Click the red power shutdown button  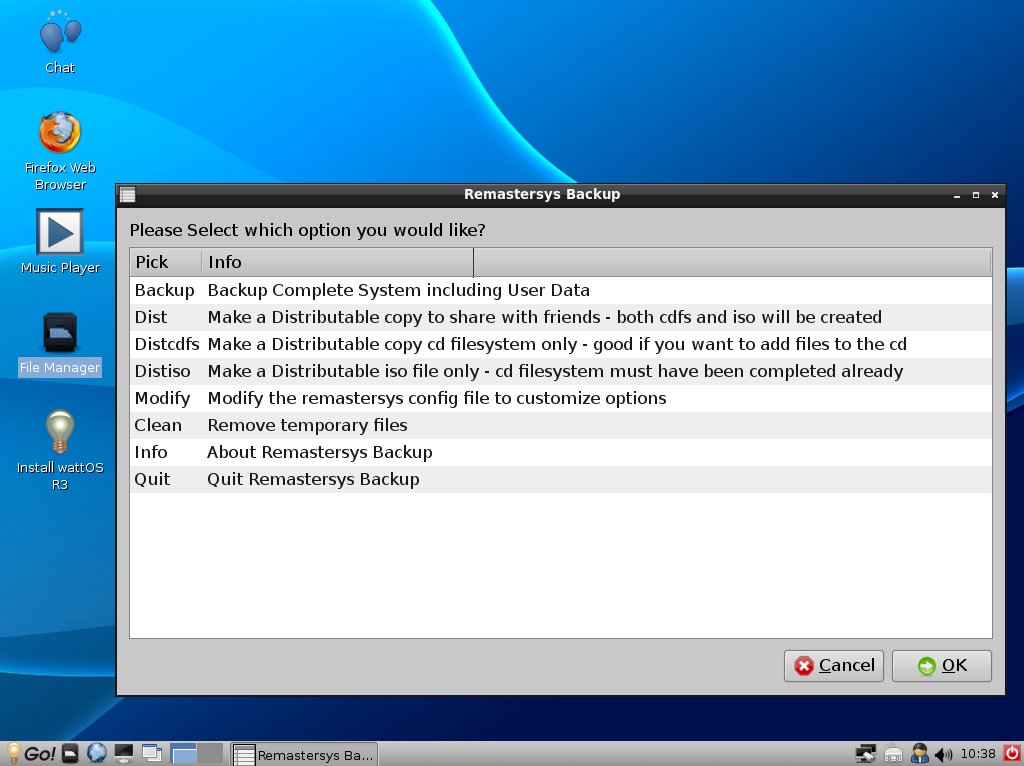click(1012, 754)
